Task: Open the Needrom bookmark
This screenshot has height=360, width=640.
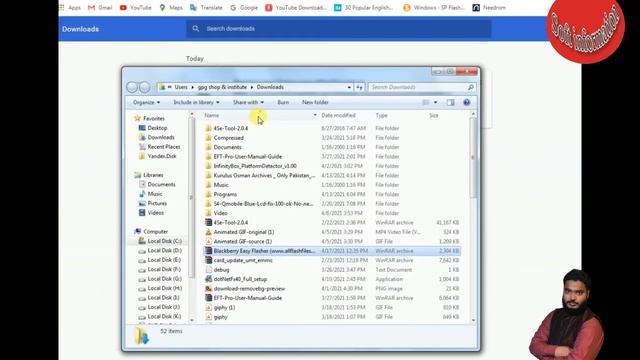Action: pyautogui.click(x=489, y=7)
